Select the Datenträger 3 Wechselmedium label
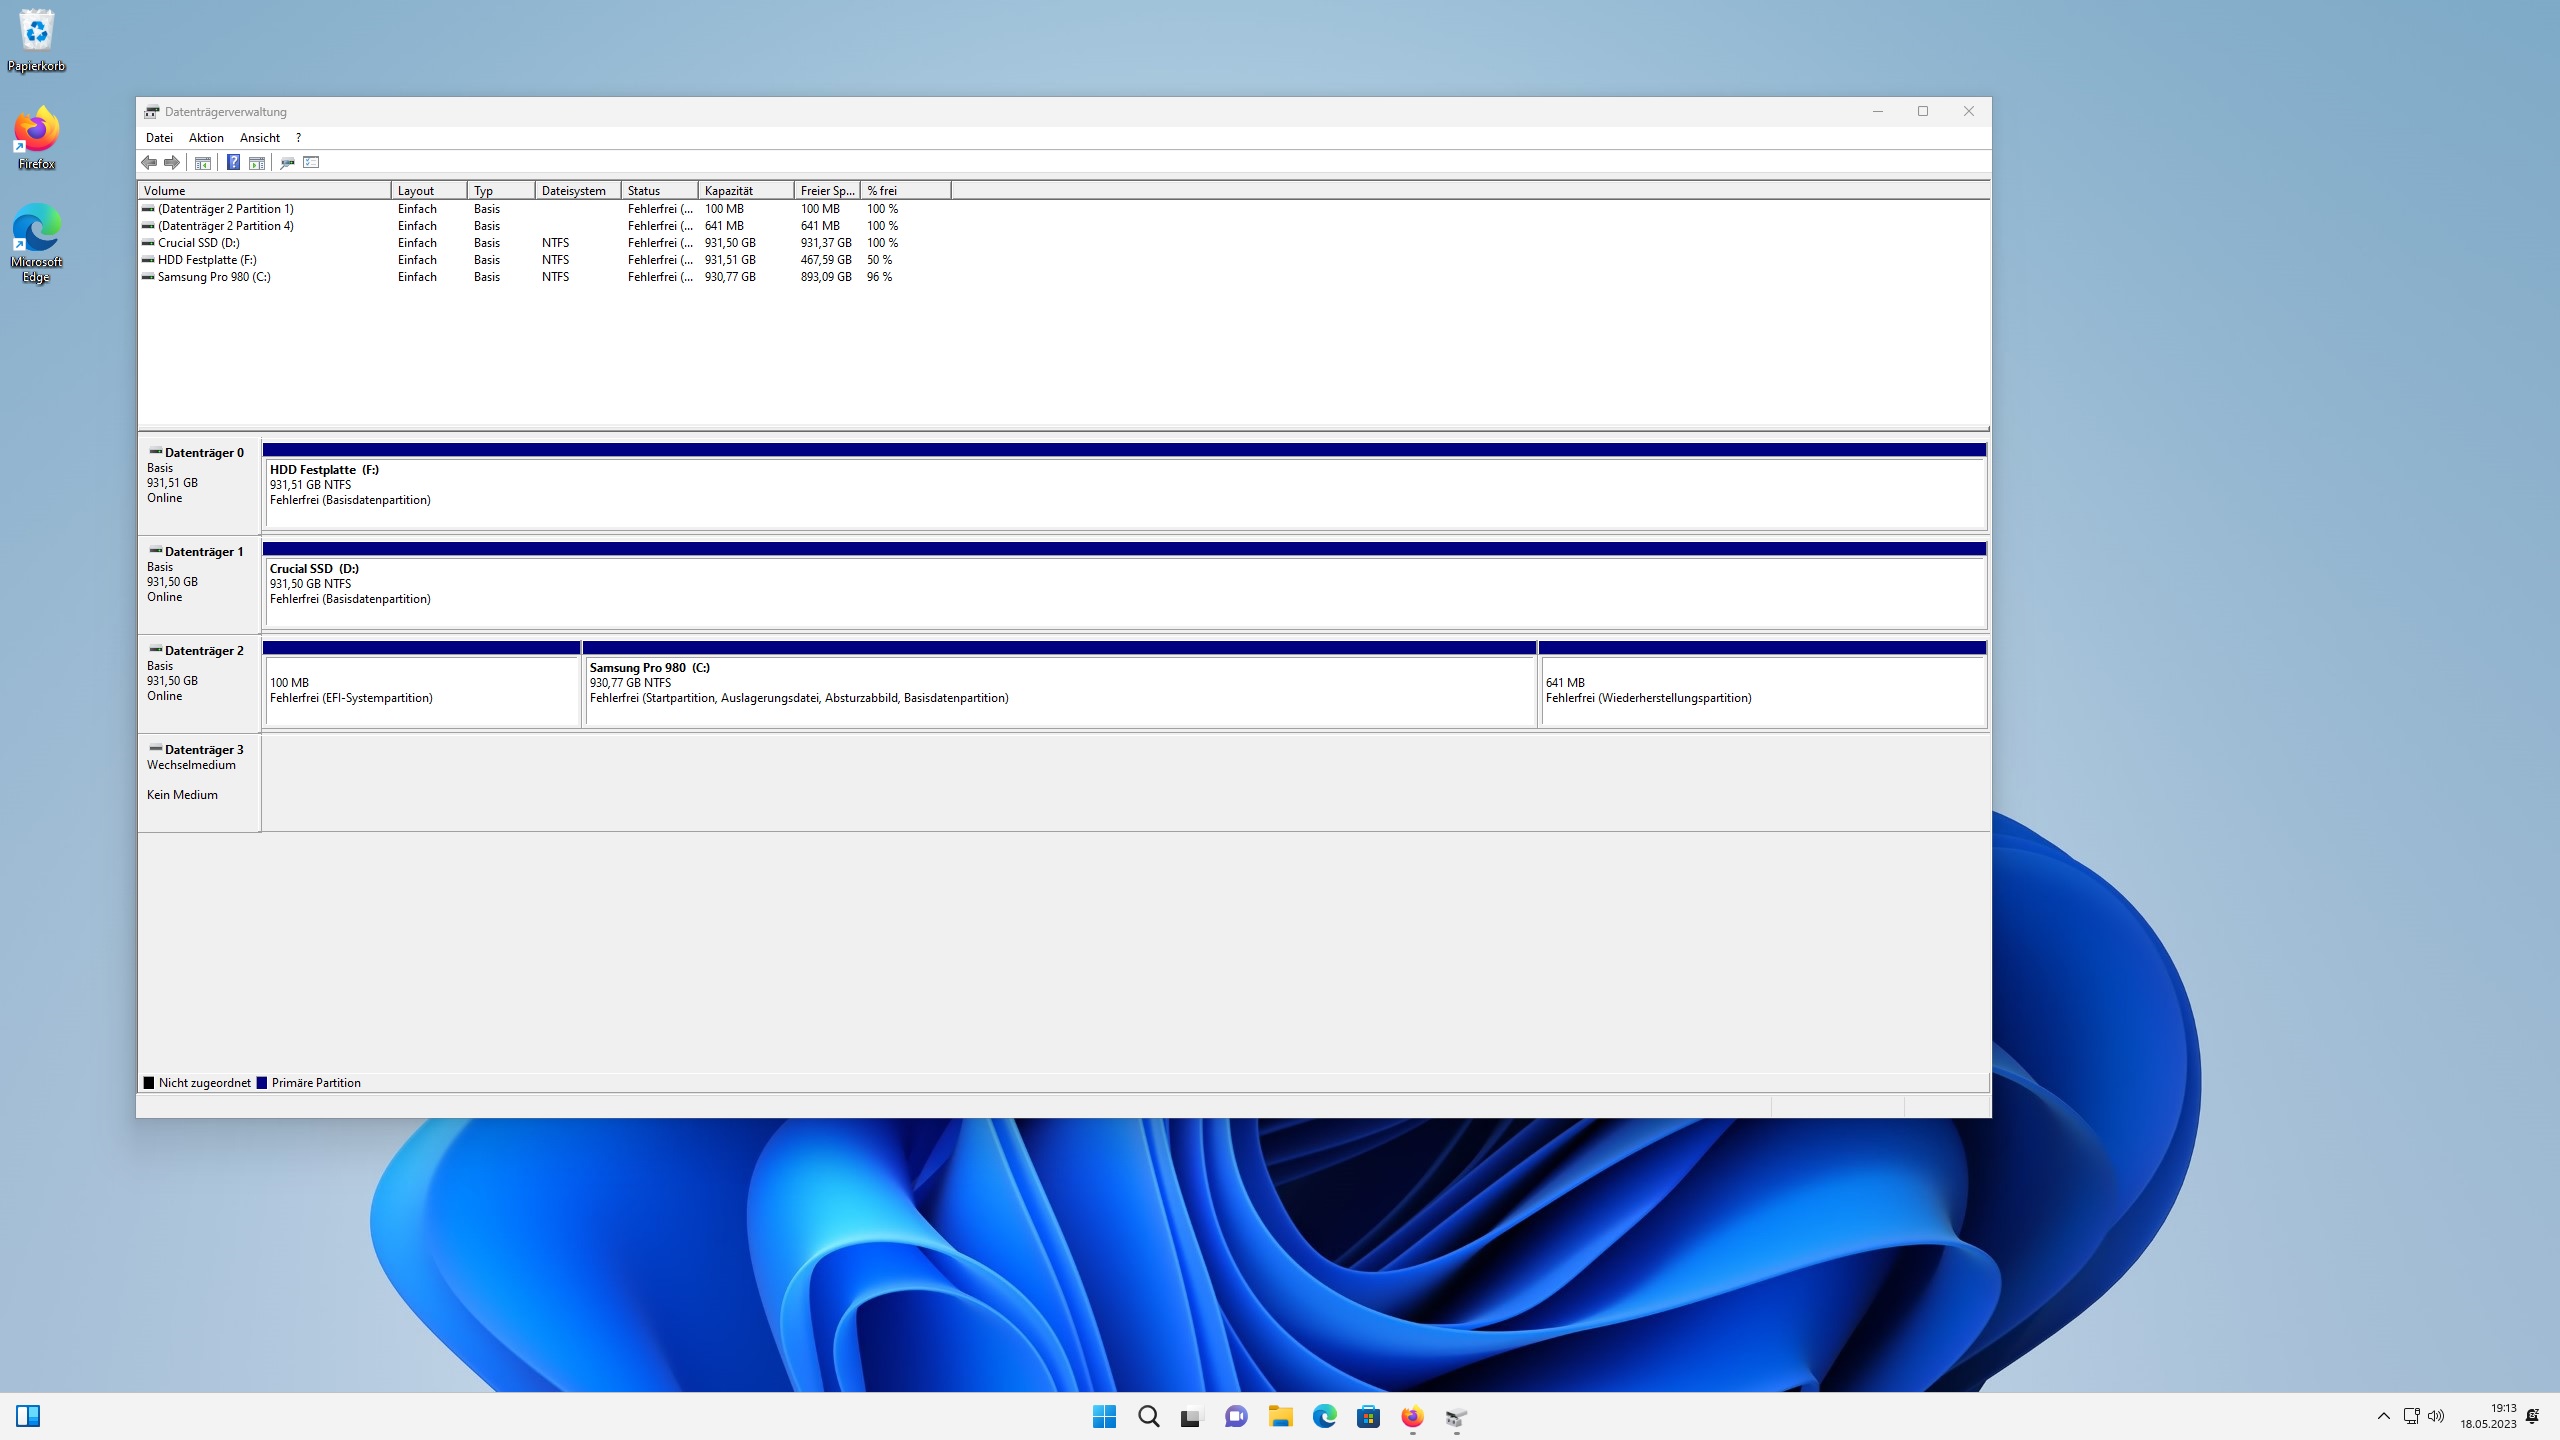Image resolution: width=2560 pixels, height=1440 pixels. pos(199,782)
